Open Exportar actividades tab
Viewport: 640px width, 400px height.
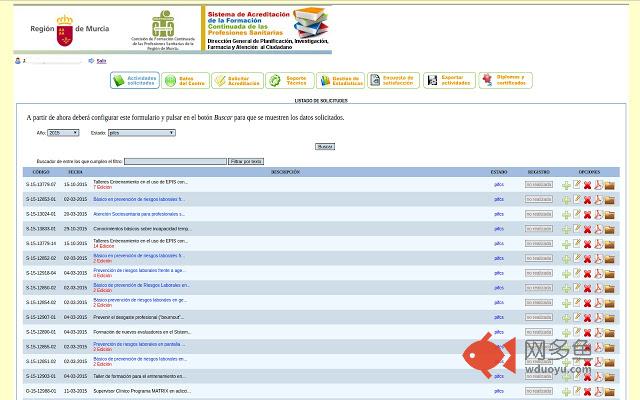tap(449, 80)
